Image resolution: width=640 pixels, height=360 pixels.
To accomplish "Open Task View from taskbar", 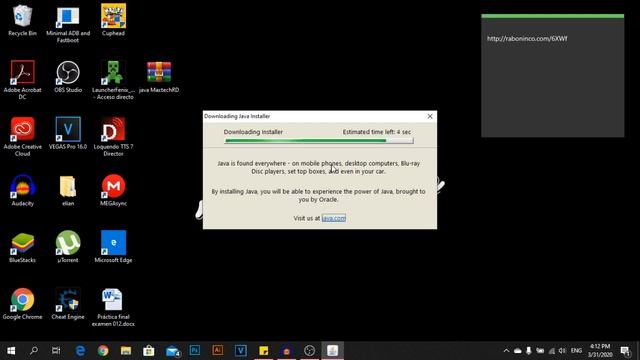I will click(56, 350).
